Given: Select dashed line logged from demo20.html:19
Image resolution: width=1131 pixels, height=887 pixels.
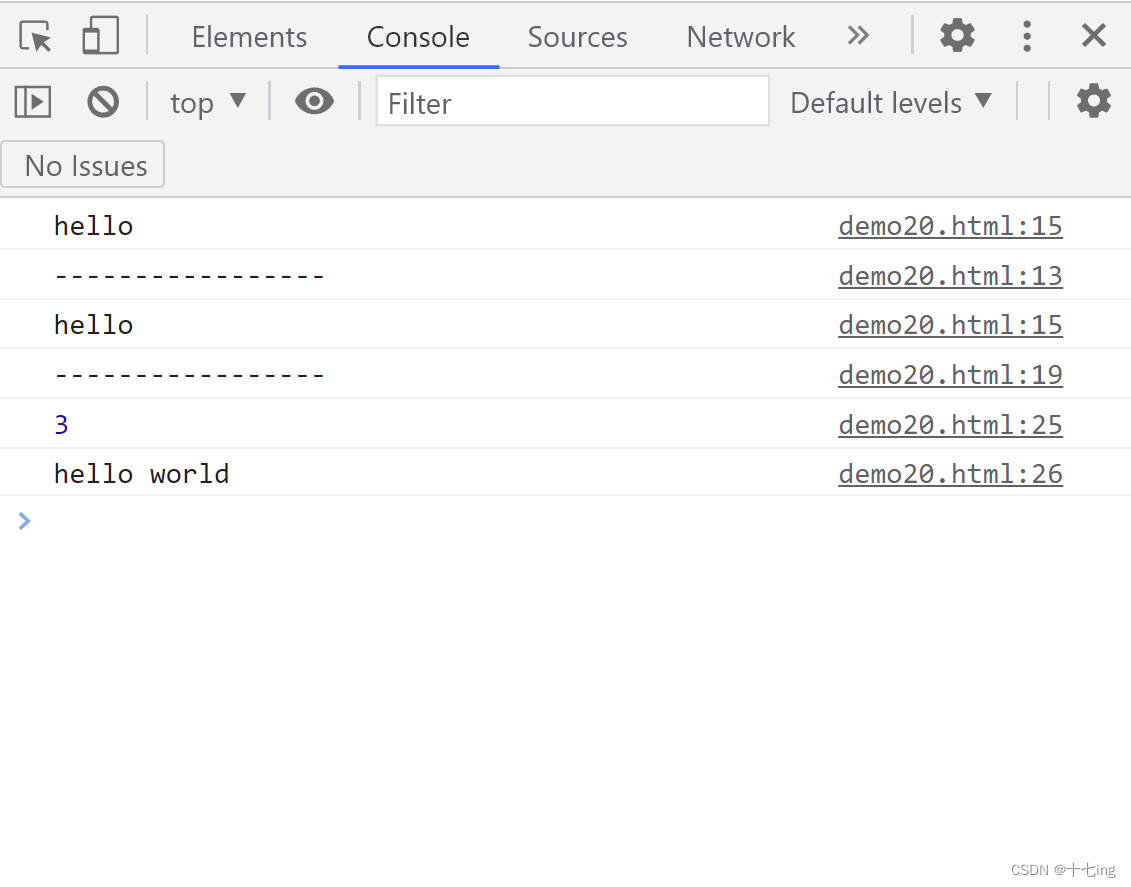Looking at the screenshot, I should [190, 374].
